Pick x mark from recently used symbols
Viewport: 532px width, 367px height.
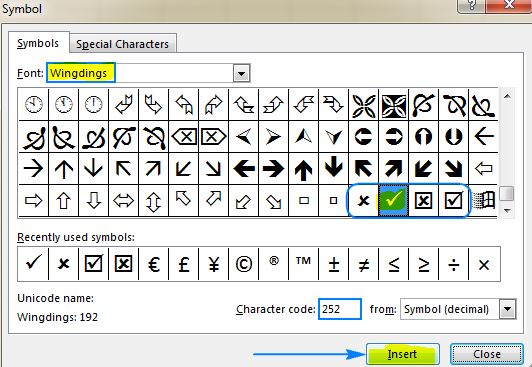(63, 264)
